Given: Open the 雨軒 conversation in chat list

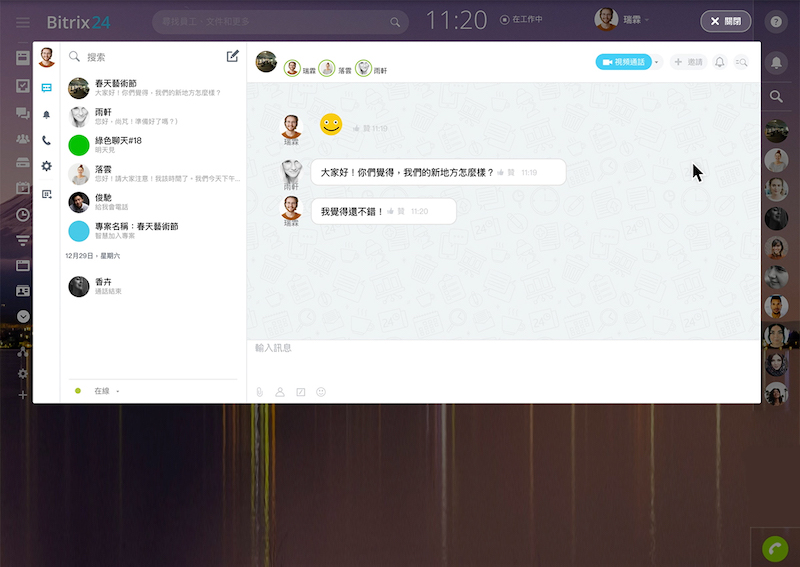Looking at the screenshot, I should (153, 116).
